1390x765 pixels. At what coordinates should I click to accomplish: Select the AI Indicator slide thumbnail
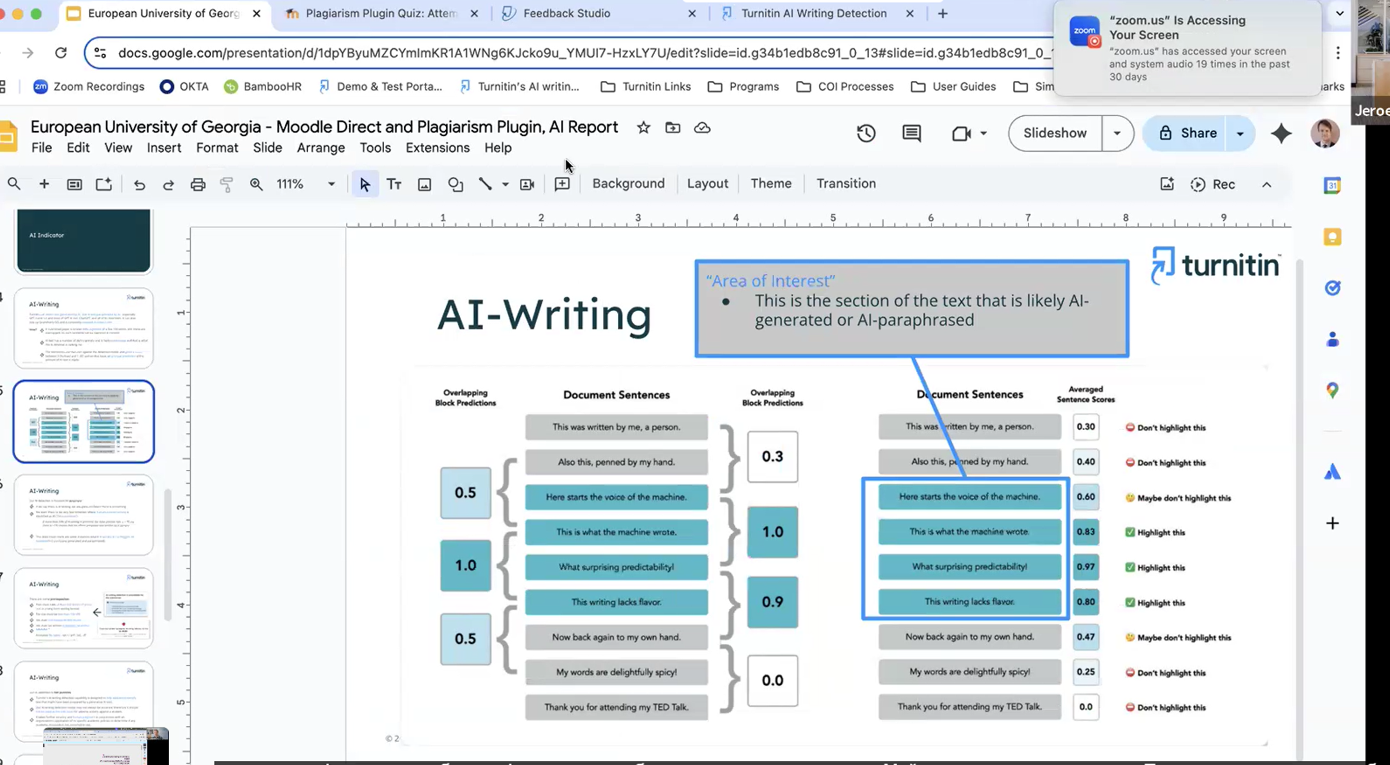[83, 240]
